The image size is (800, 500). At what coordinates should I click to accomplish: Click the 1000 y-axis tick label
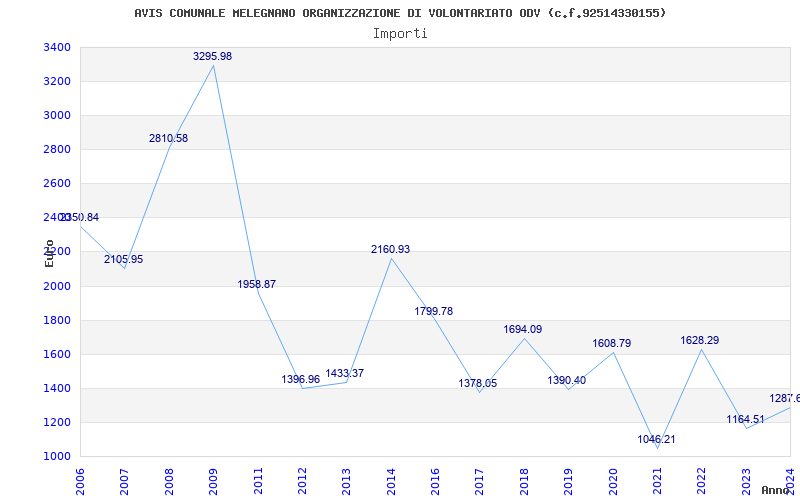click(57, 457)
